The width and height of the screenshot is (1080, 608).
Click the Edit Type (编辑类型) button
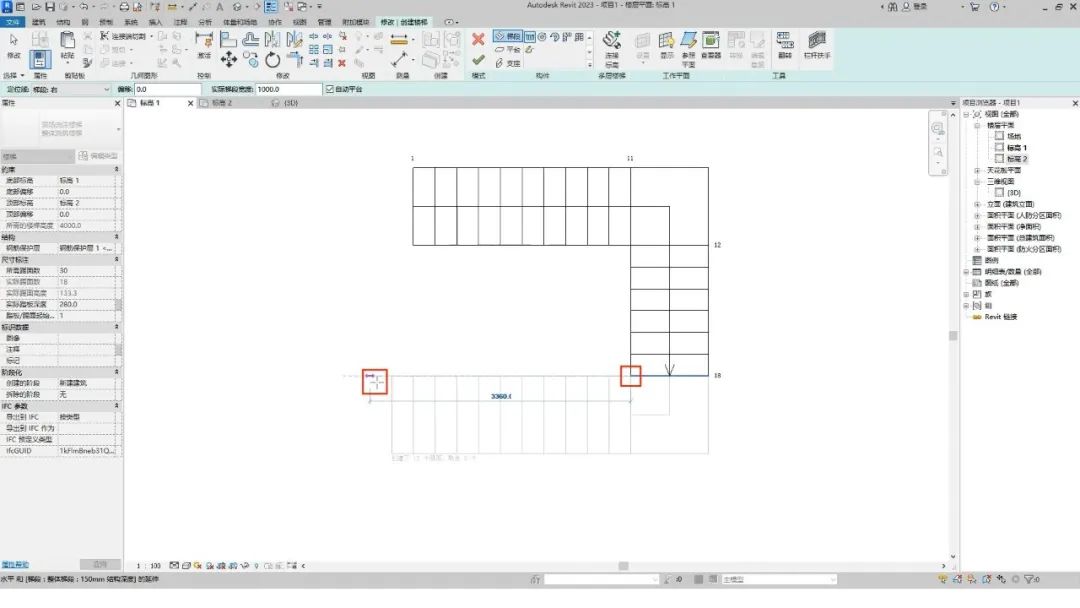98,156
